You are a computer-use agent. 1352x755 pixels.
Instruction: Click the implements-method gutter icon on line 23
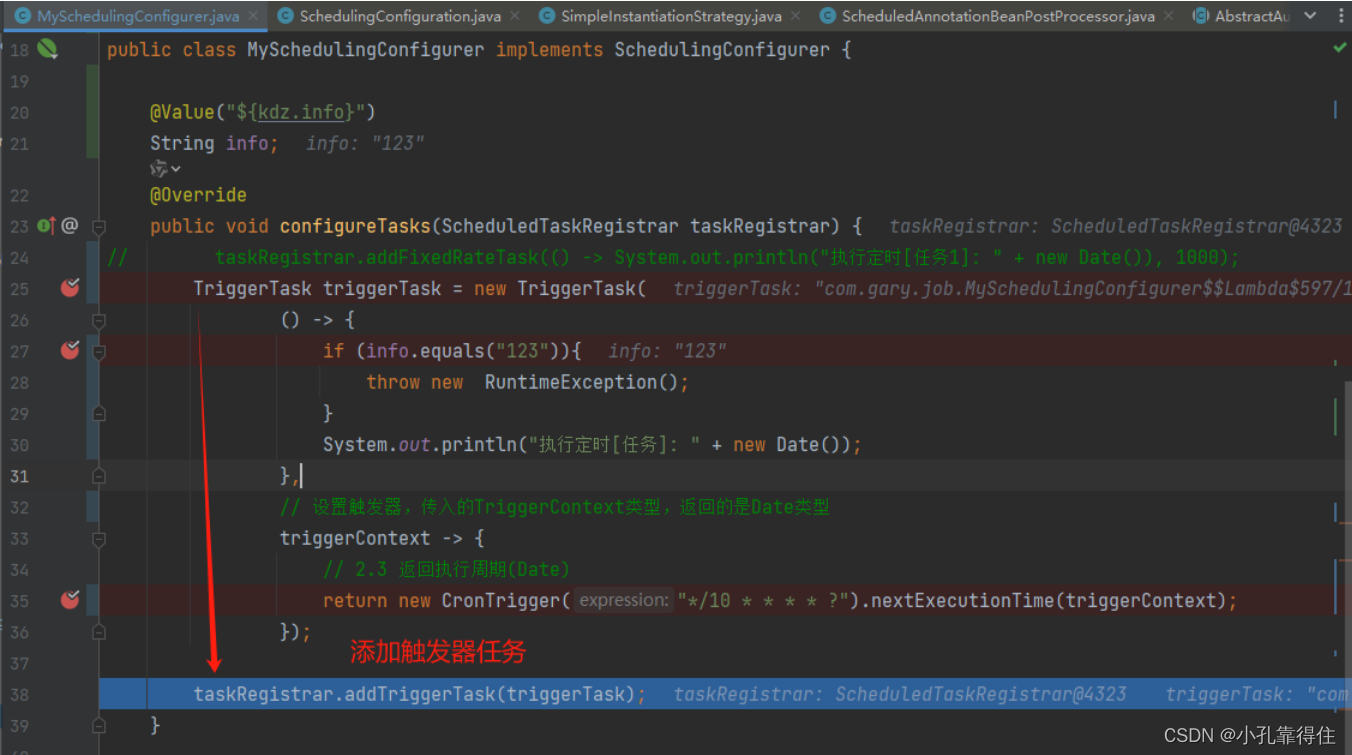pyautogui.click(x=46, y=226)
